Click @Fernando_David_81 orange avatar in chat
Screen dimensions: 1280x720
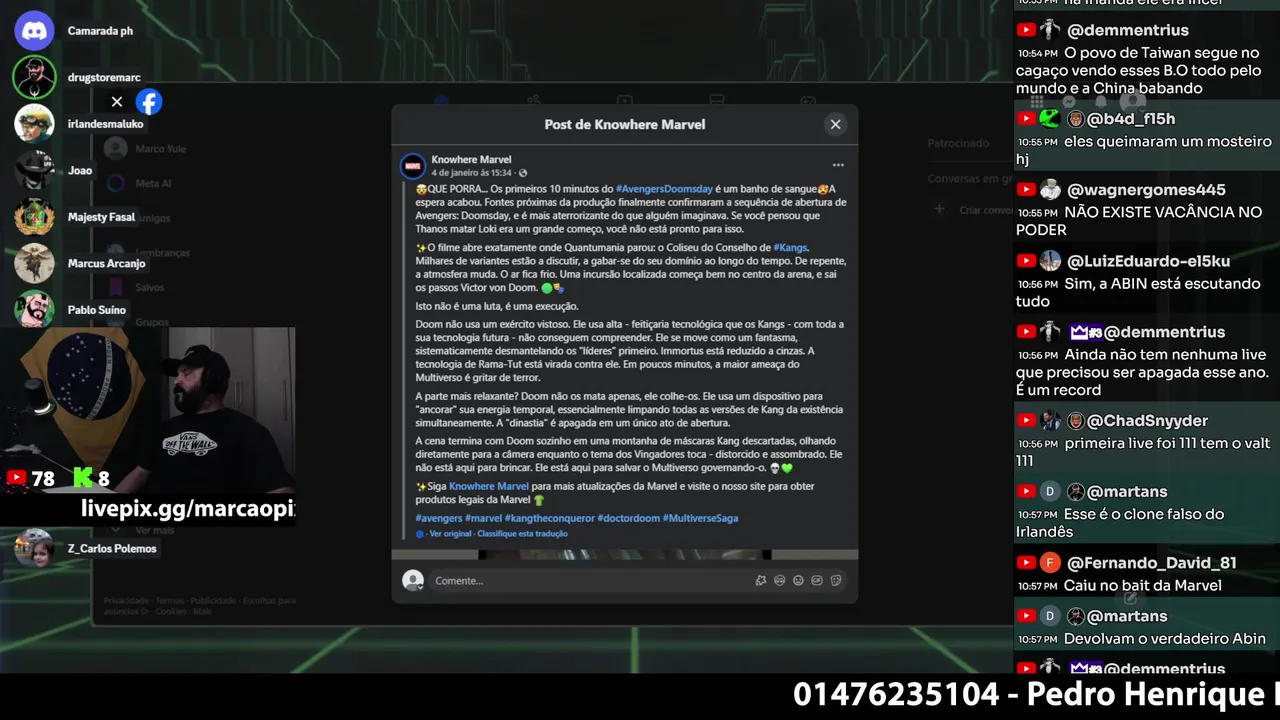tap(1050, 563)
